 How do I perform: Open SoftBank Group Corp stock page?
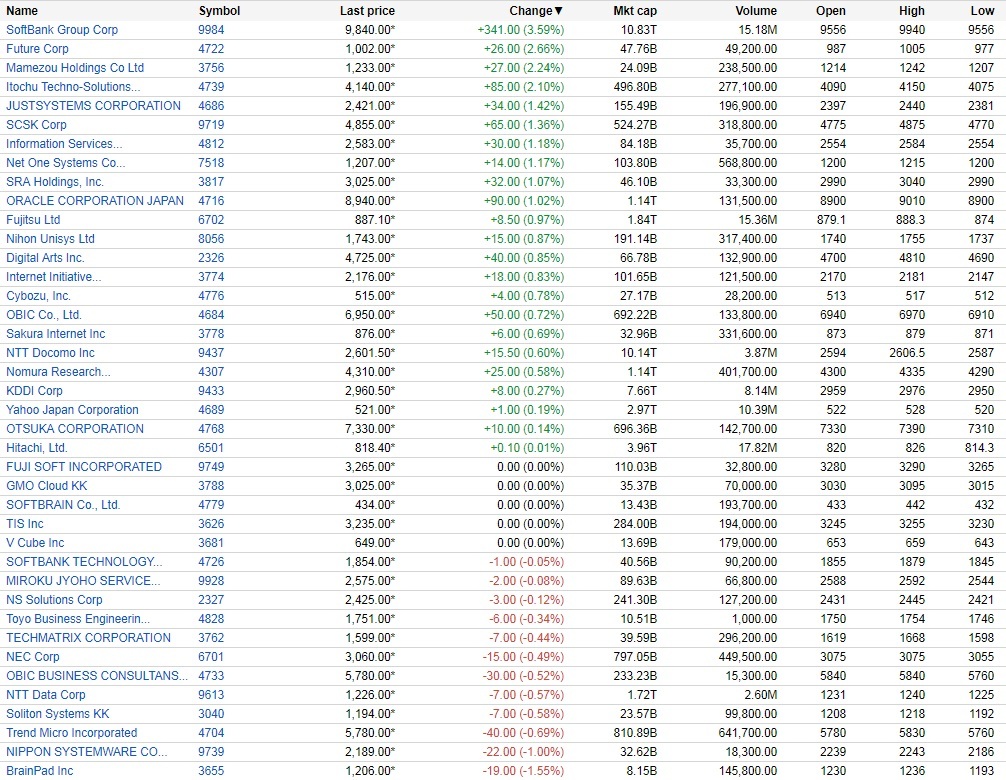pos(62,30)
